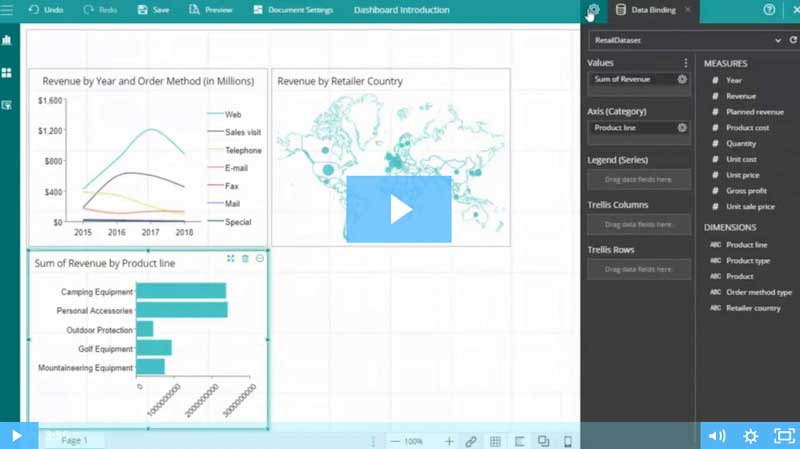The height and width of the screenshot is (449, 800).
Task: Delete the bar chart with trash icon
Action: point(245,259)
